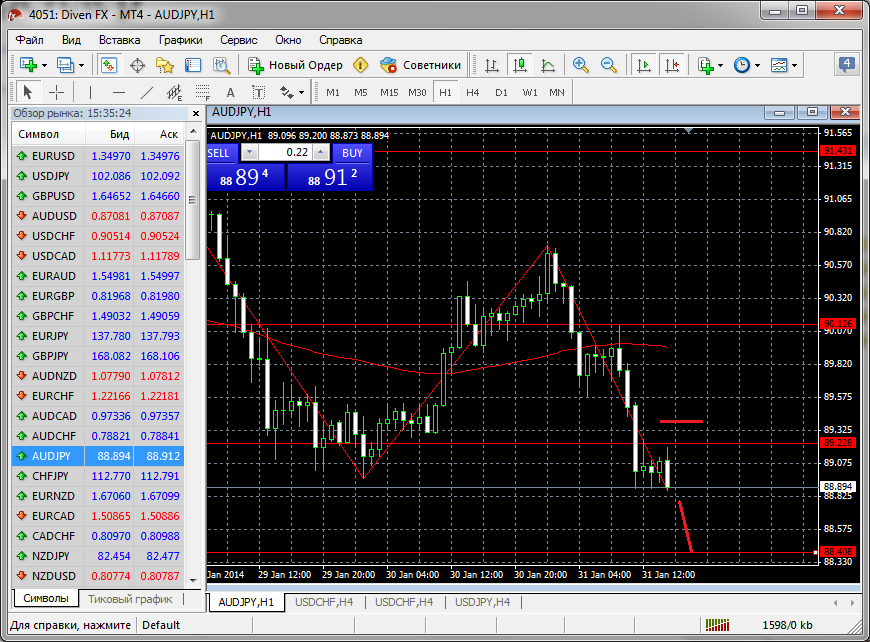The width and height of the screenshot is (870, 642).
Task: Click the Indicators list green plus icon
Action: [705, 65]
